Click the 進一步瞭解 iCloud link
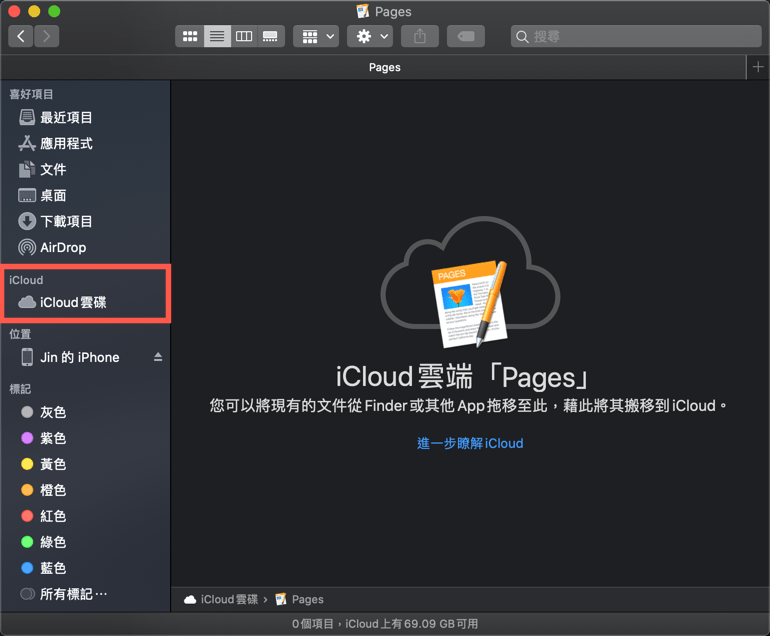The height and width of the screenshot is (636, 770). click(x=470, y=443)
